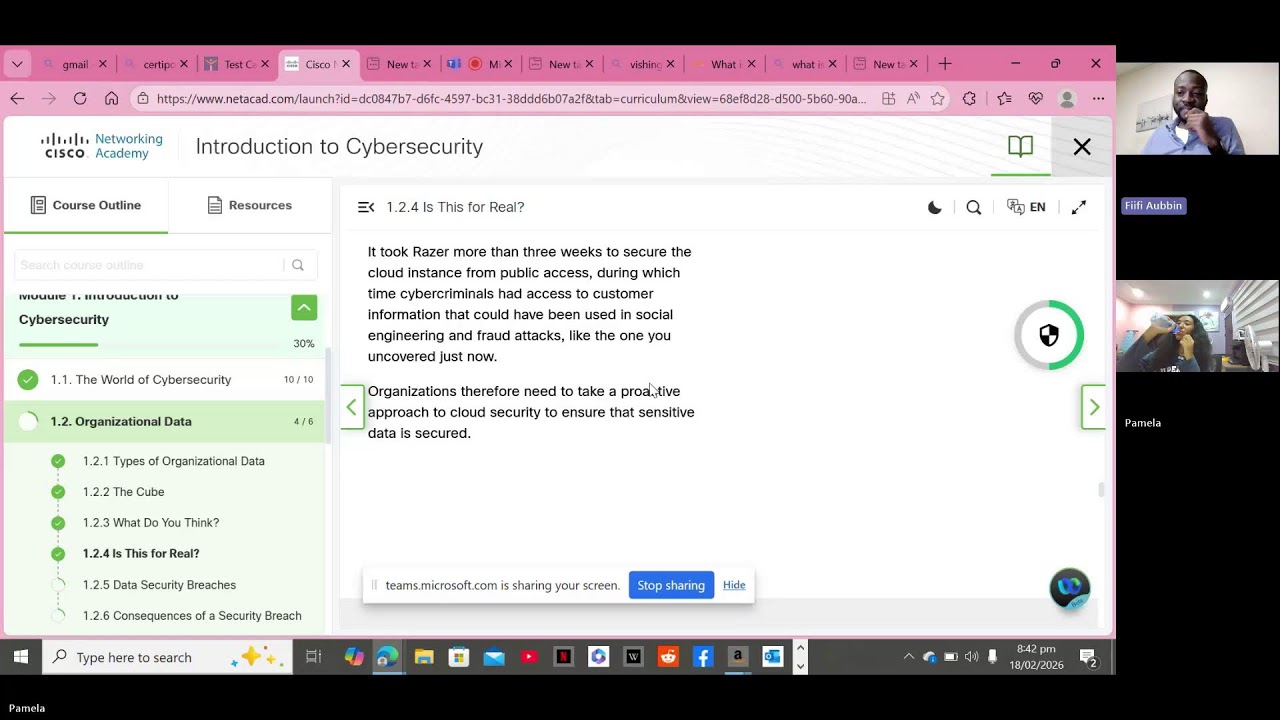Screen dimensions: 1280x720
Task: Open the EN language selector
Action: coord(1026,207)
